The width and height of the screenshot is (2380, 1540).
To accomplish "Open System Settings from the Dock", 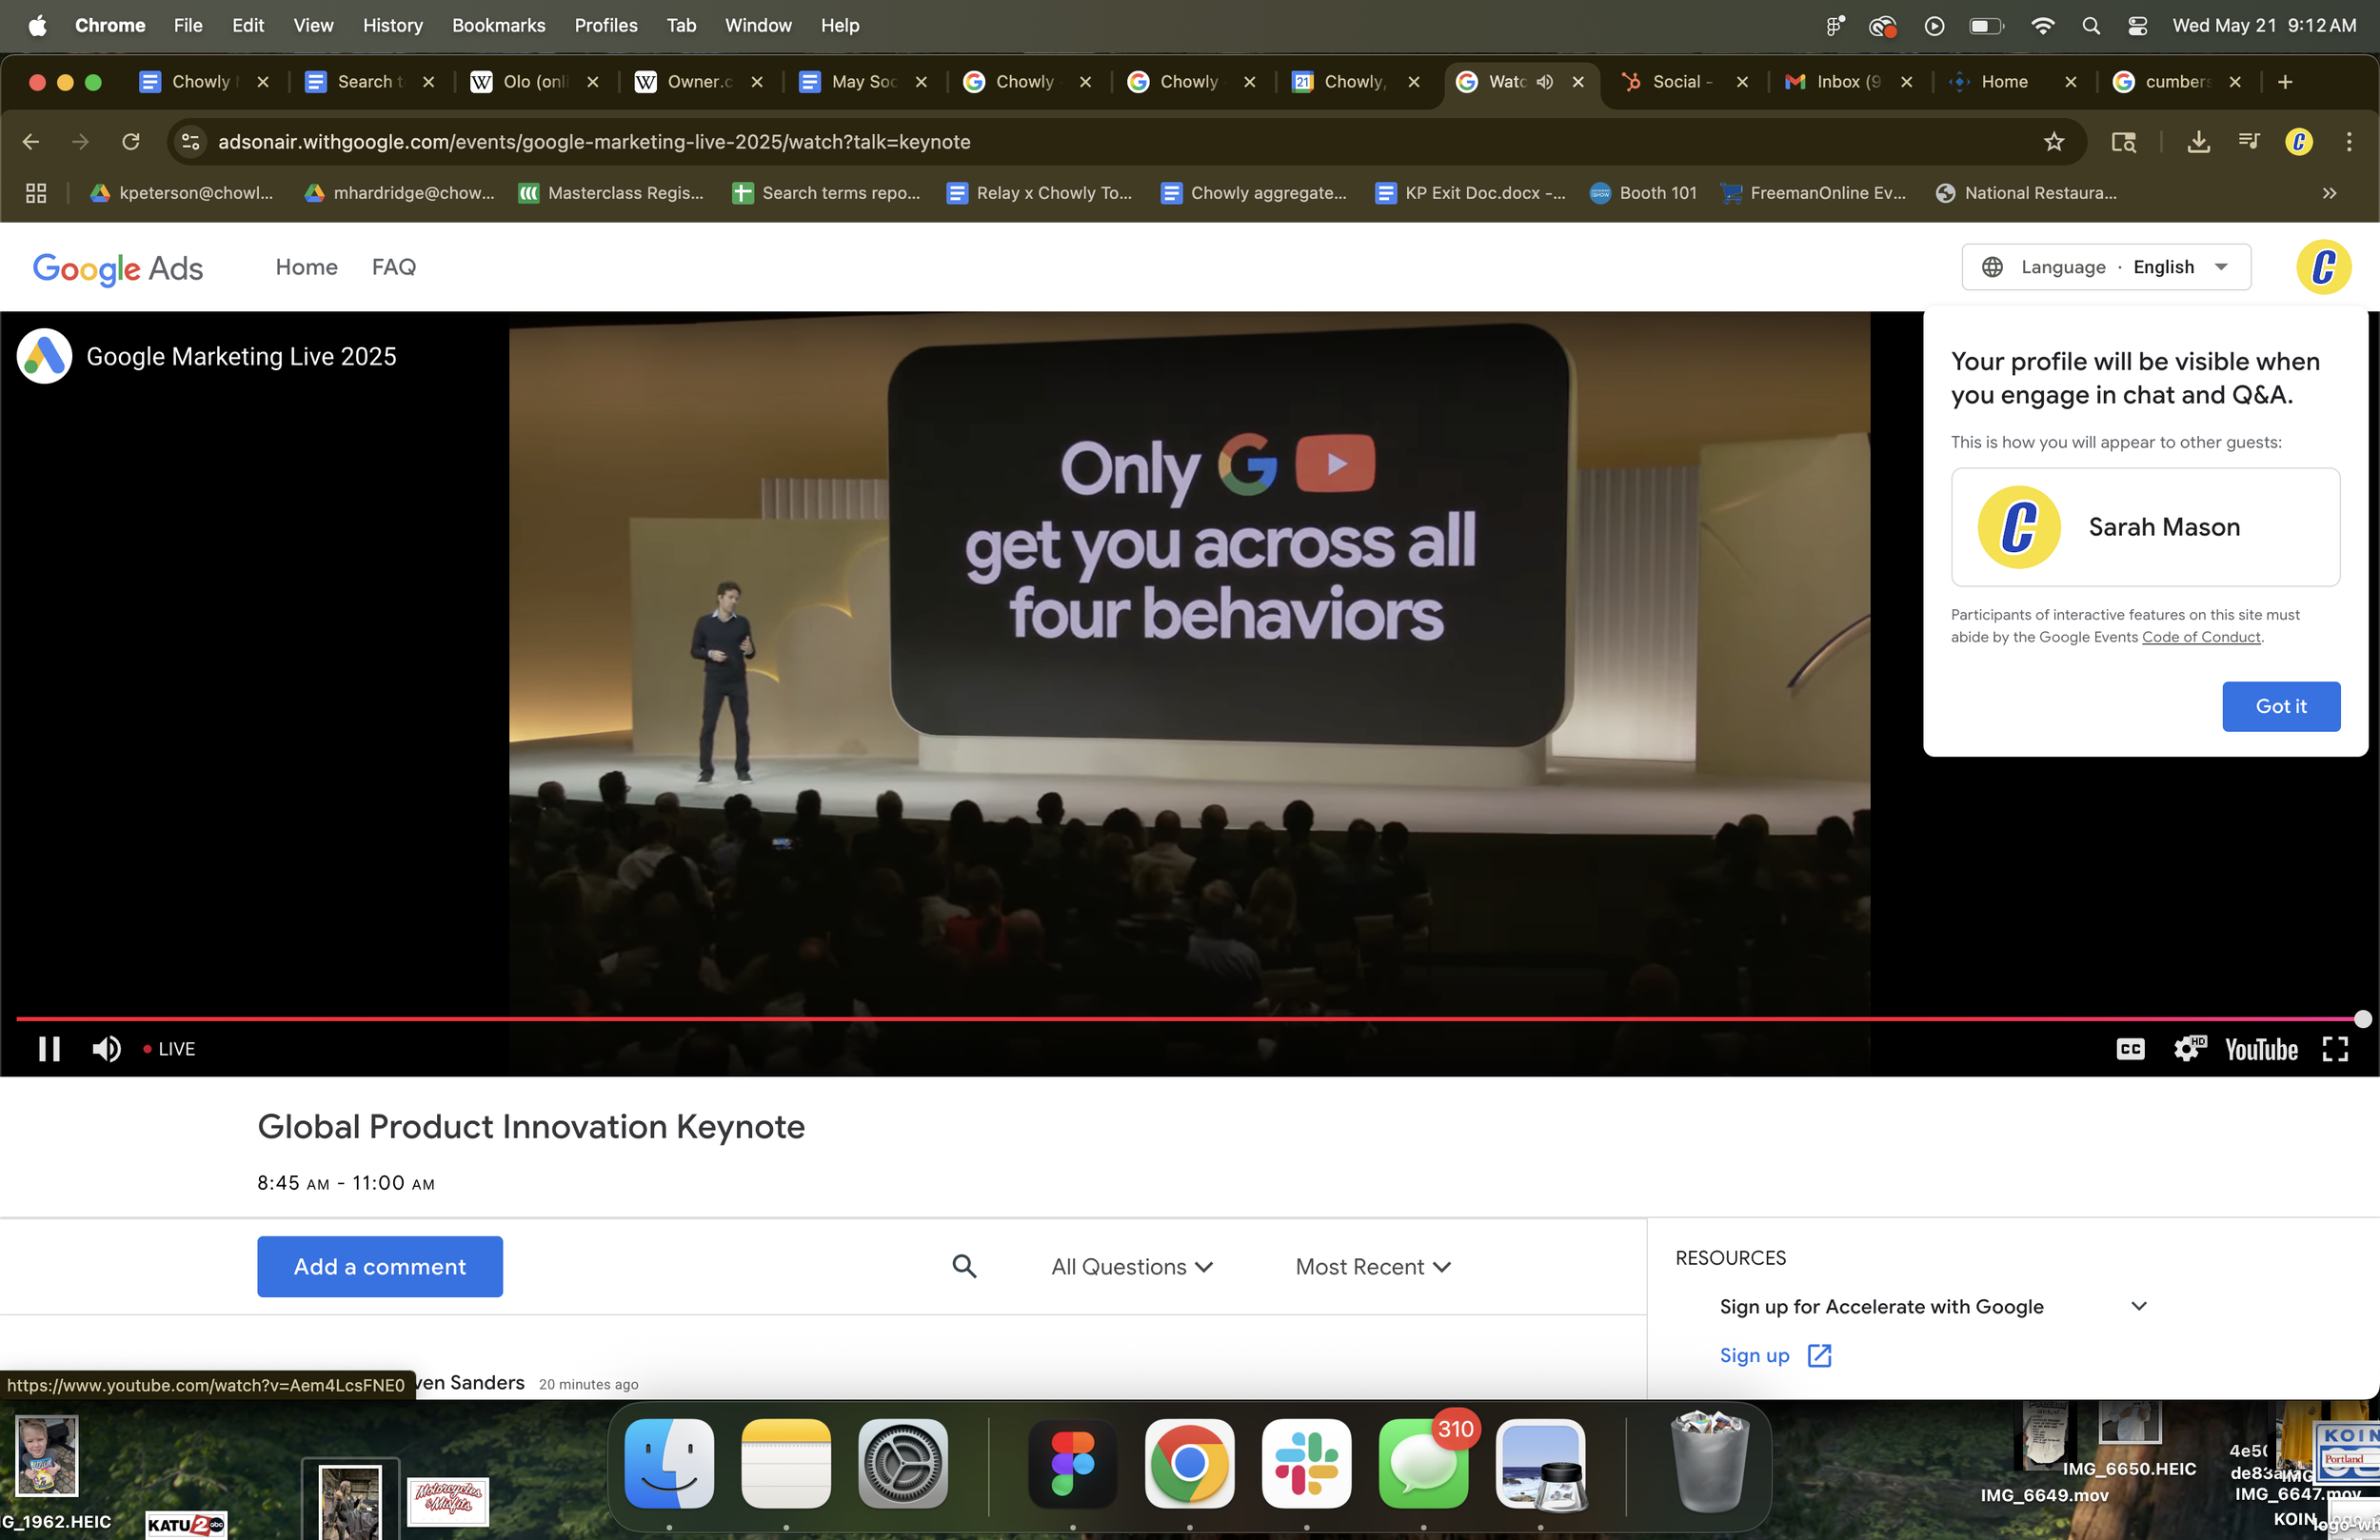I will [x=902, y=1463].
